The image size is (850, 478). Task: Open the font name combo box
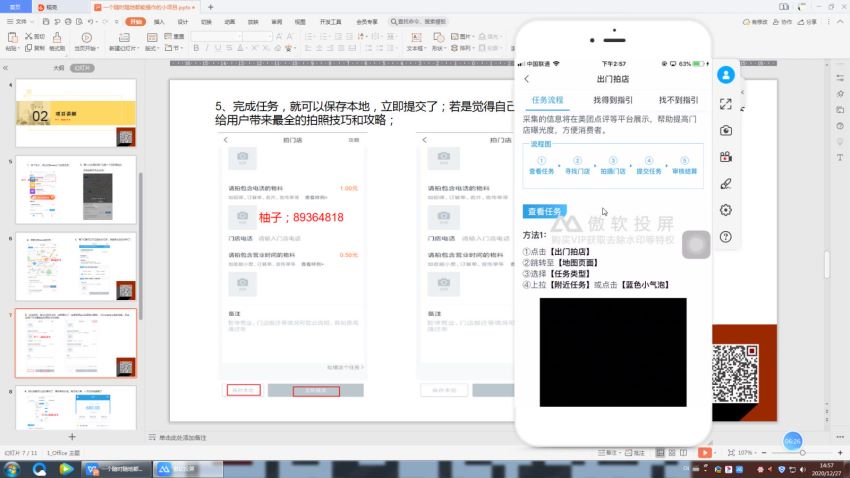tap(216, 36)
